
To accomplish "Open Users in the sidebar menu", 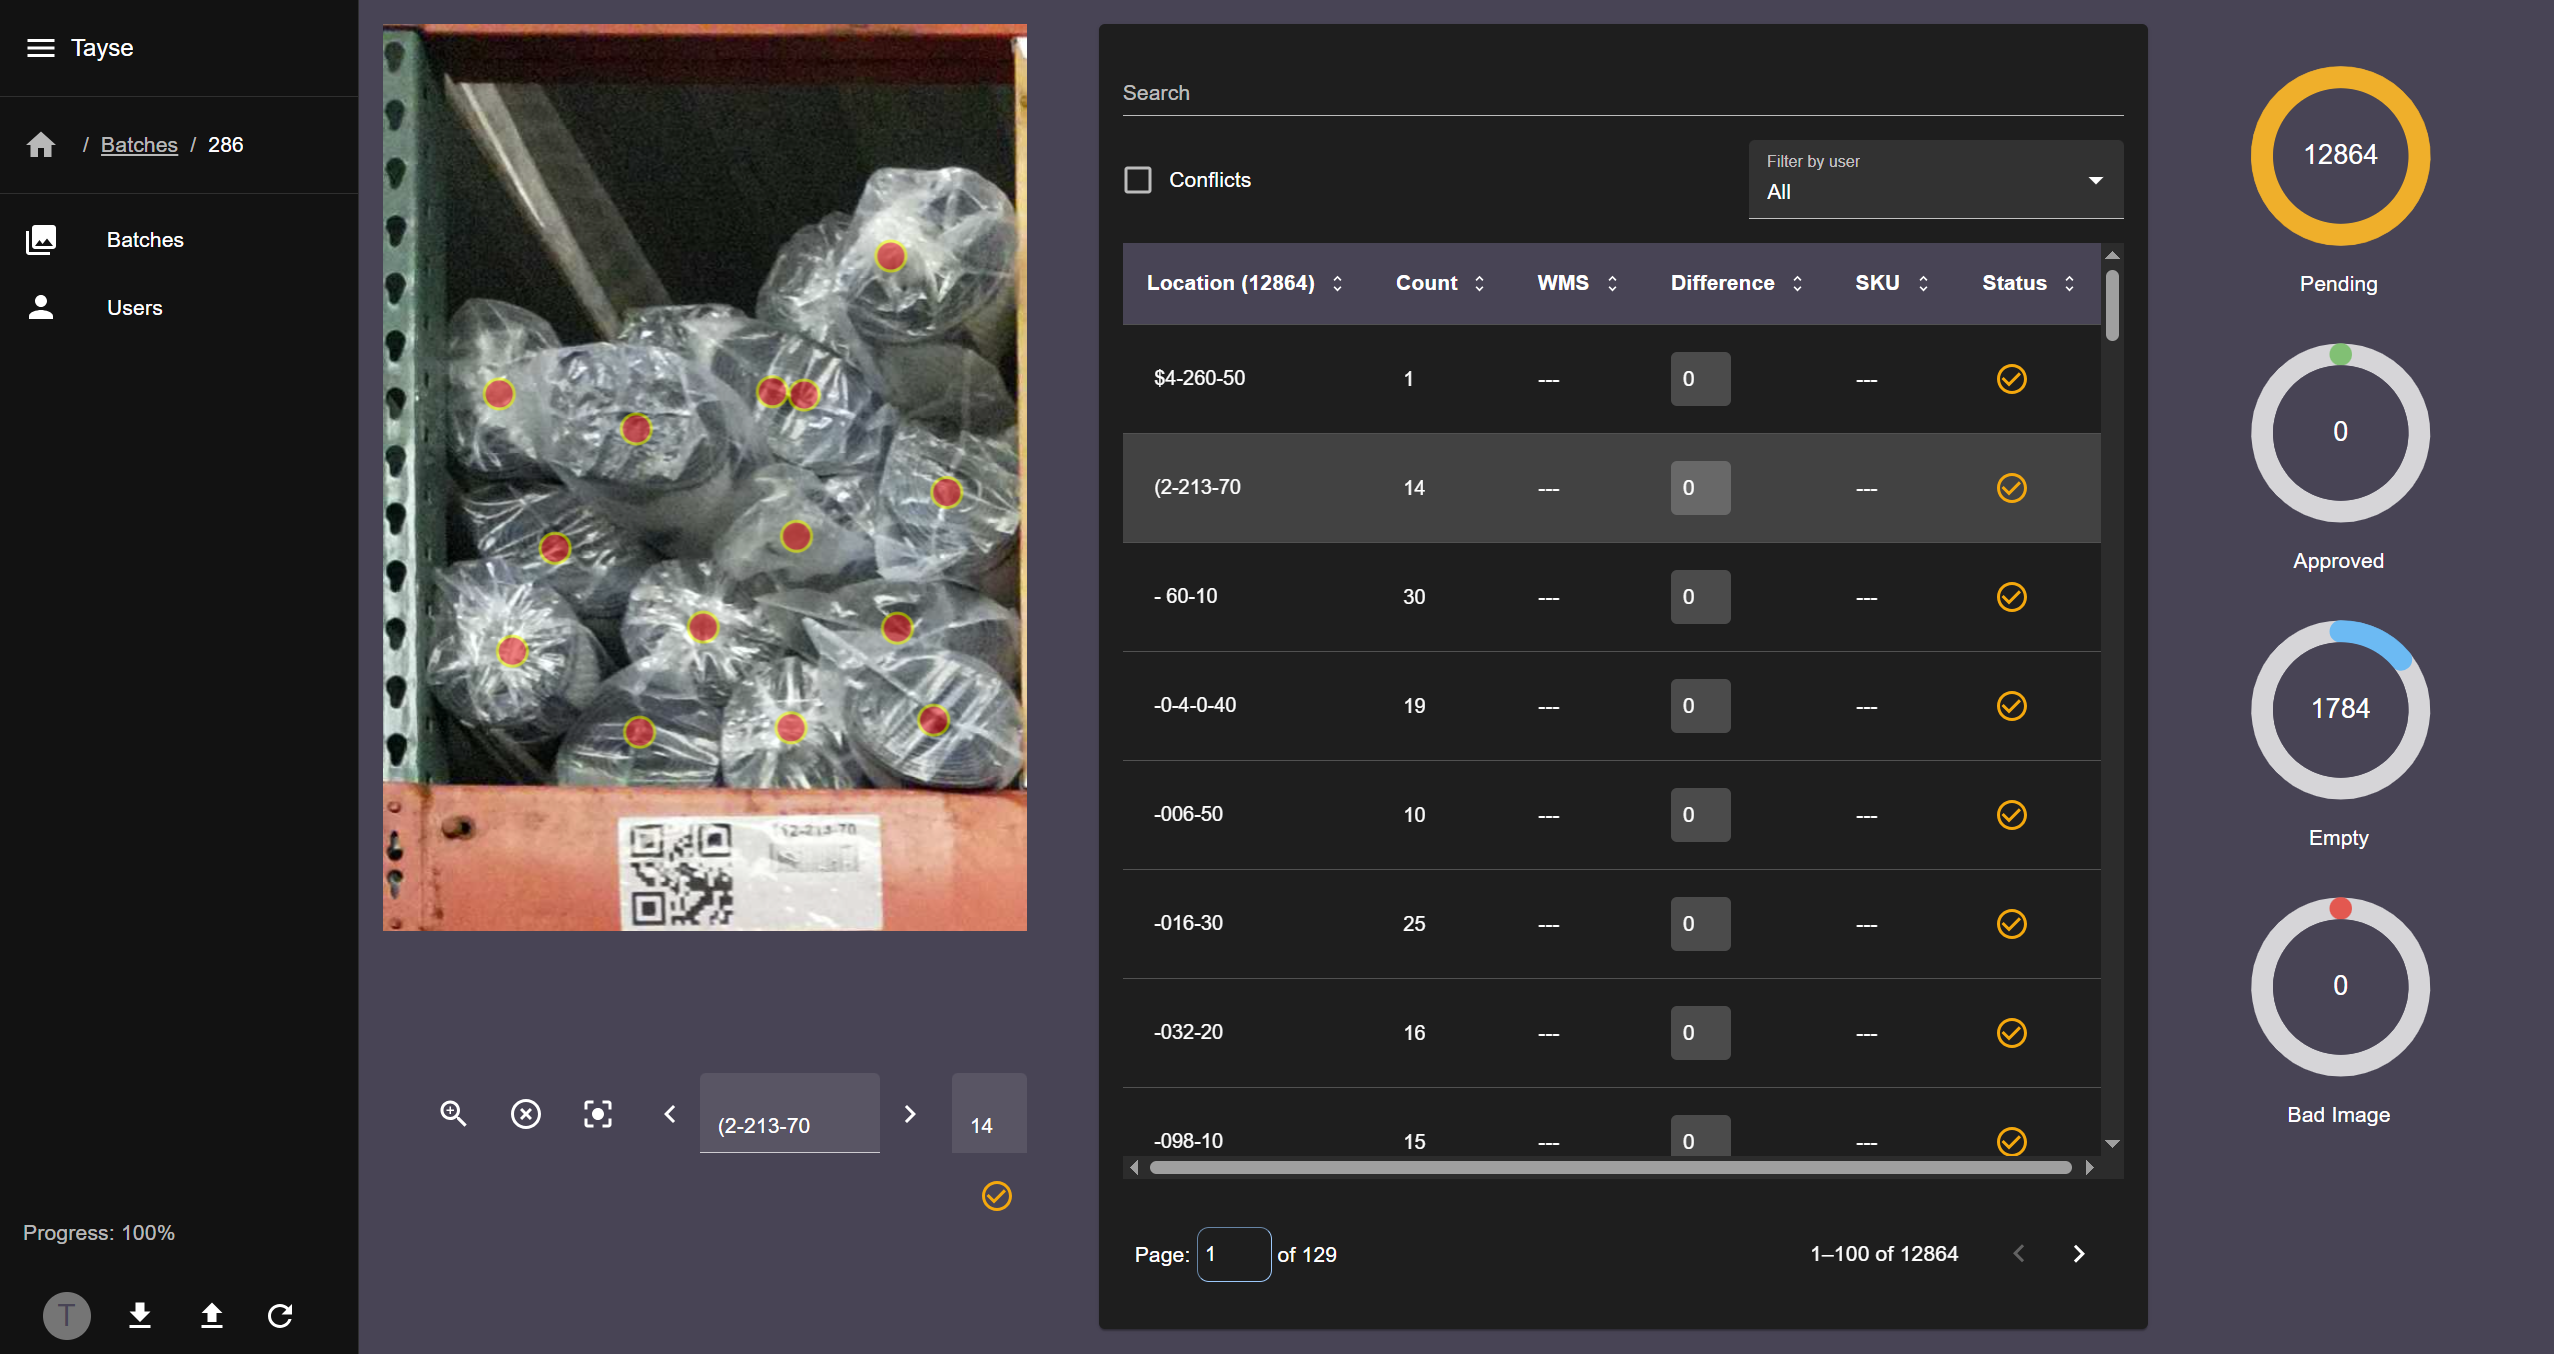I will 134,308.
